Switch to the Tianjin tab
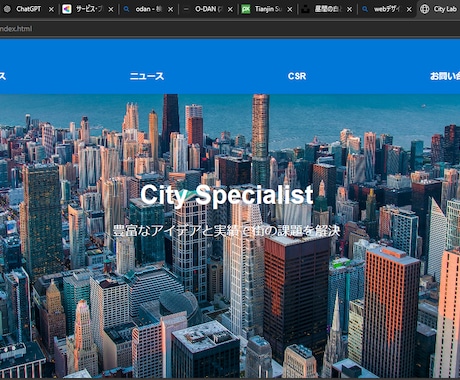 pos(268,9)
